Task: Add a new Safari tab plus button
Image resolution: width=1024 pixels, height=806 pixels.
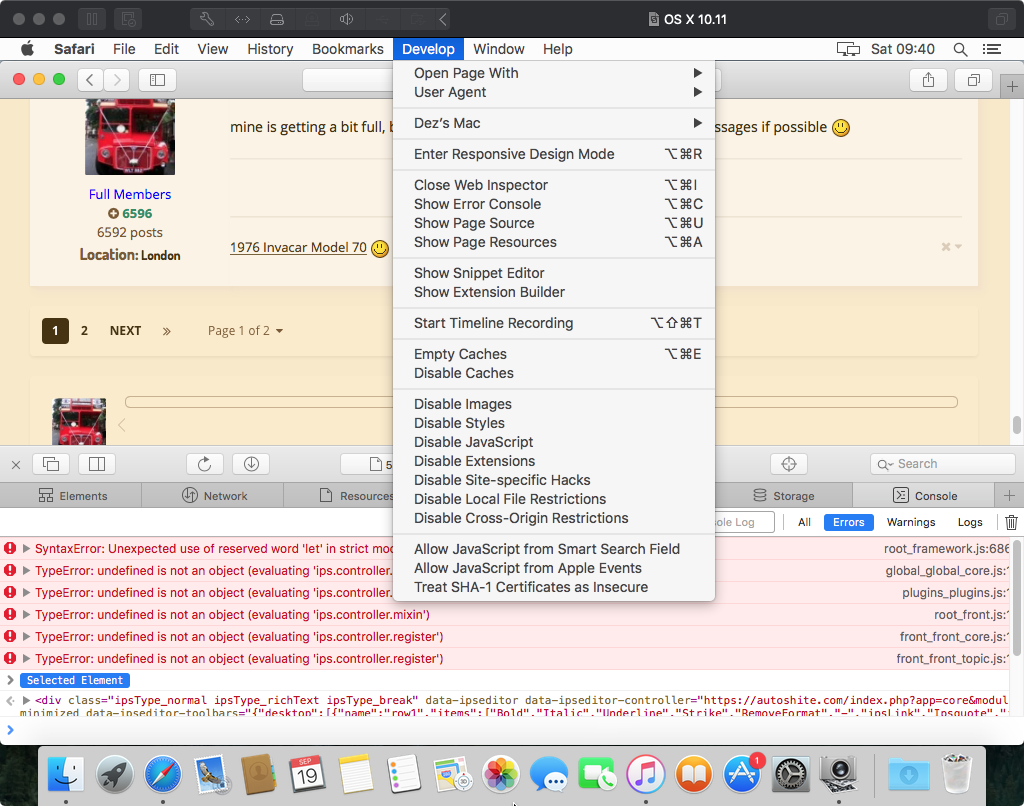Action: [x=1012, y=86]
